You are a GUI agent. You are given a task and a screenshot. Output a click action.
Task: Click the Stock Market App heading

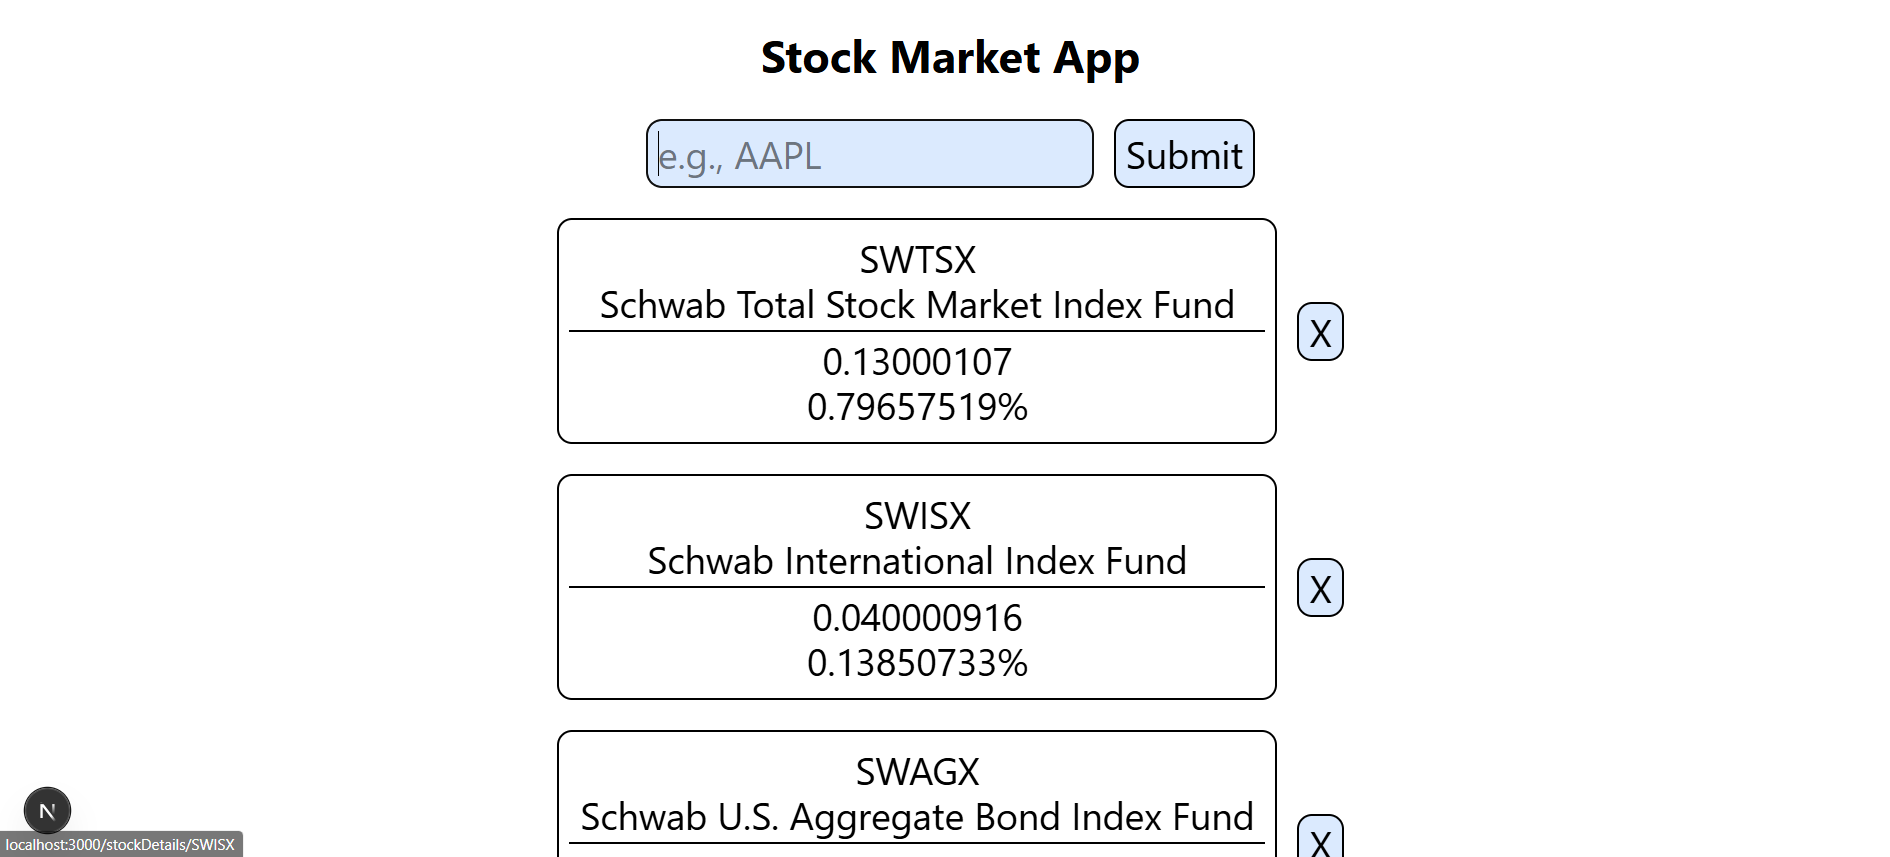pyautogui.click(x=949, y=58)
